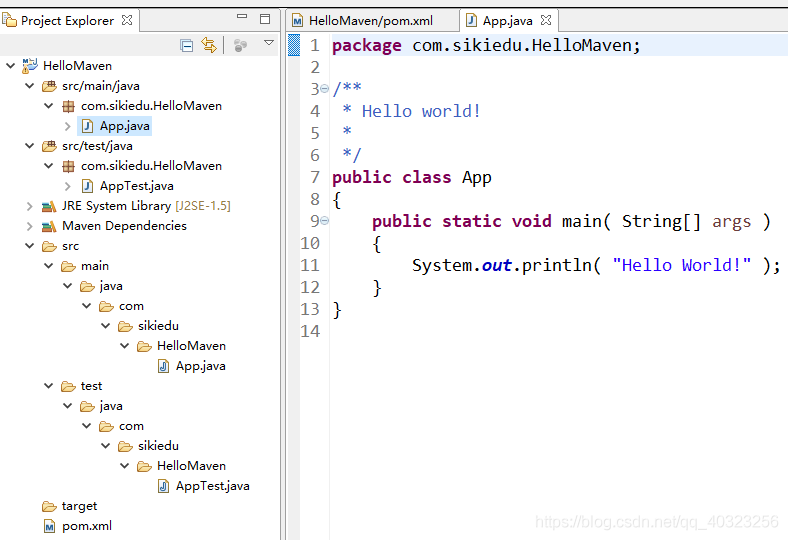Screen dimensions: 788x540
Task: Click the Maven Dependencies library icon
Action: pos(49,226)
